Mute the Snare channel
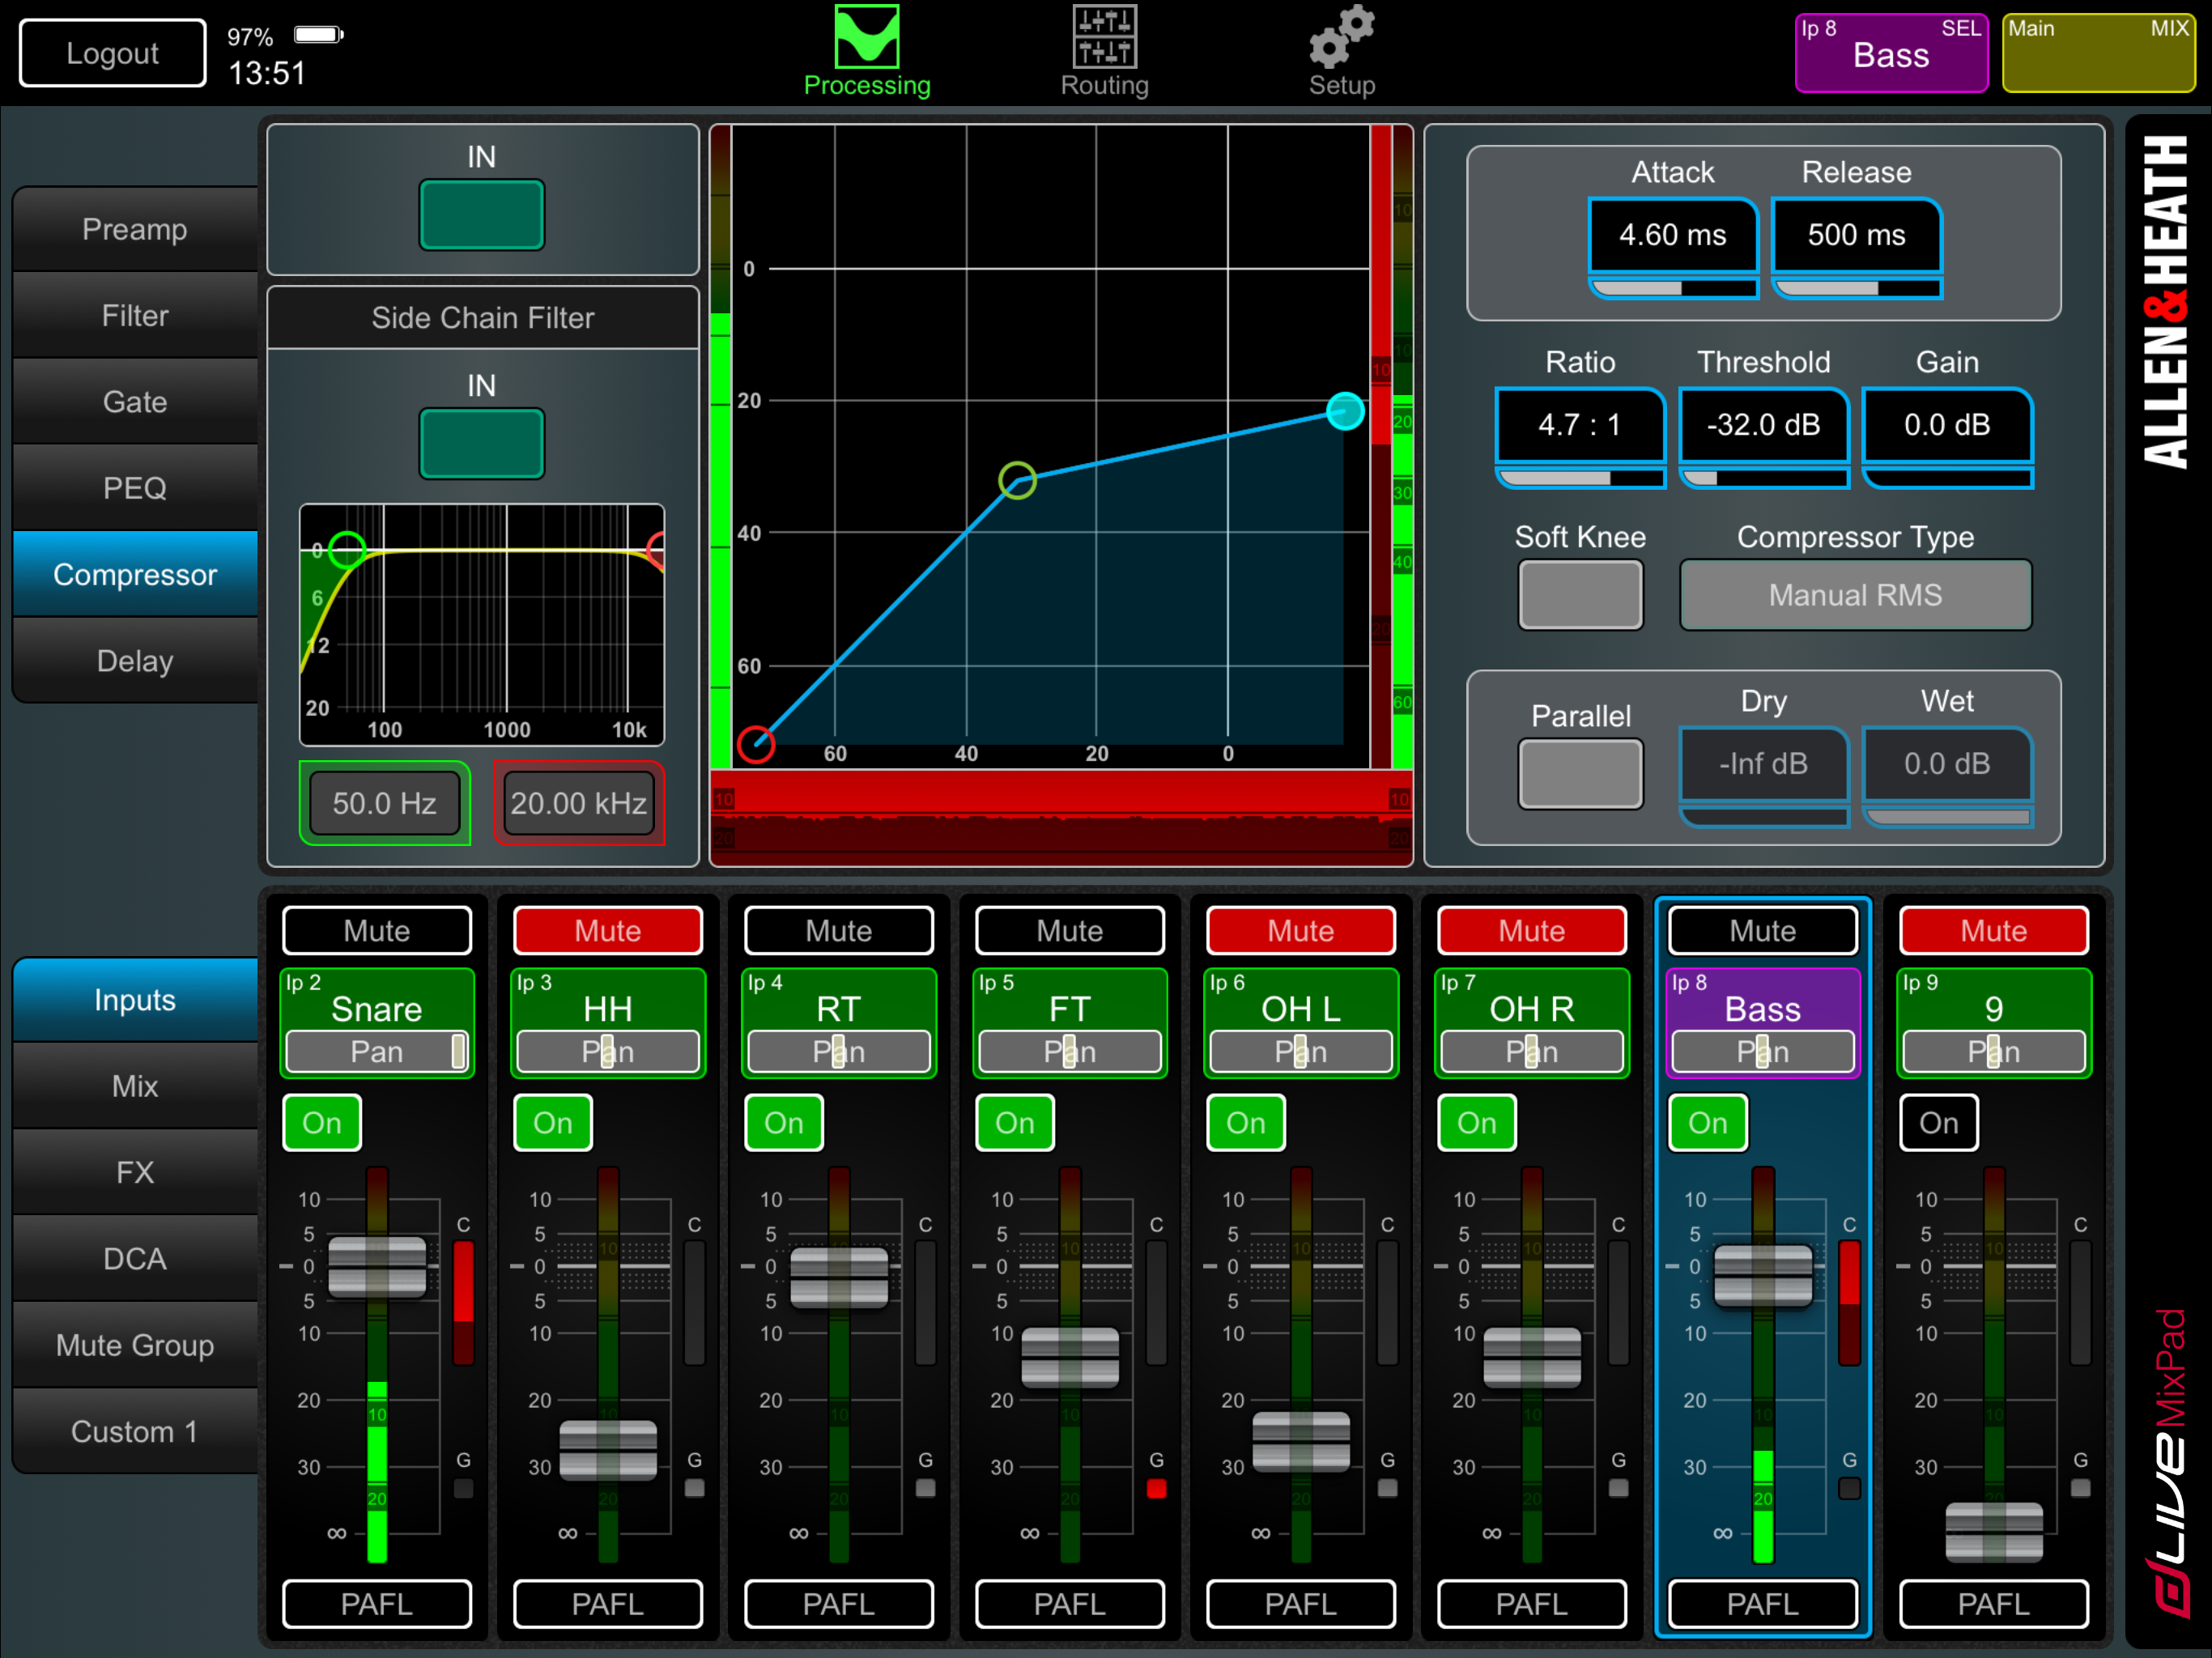The width and height of the screenshot is (2212, 1658). point(377,930)
